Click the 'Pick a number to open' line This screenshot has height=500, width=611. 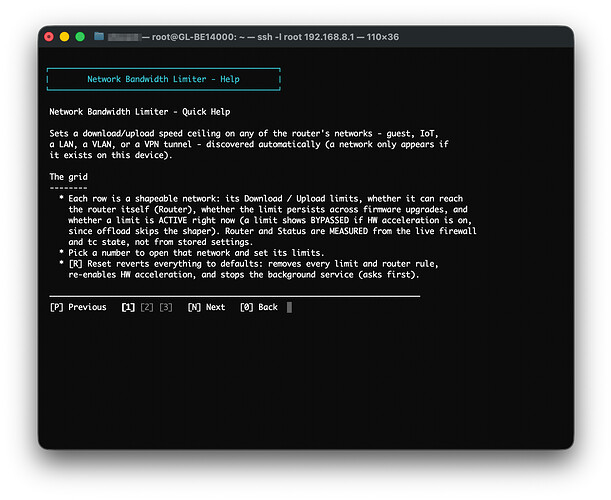coord(191,253)
